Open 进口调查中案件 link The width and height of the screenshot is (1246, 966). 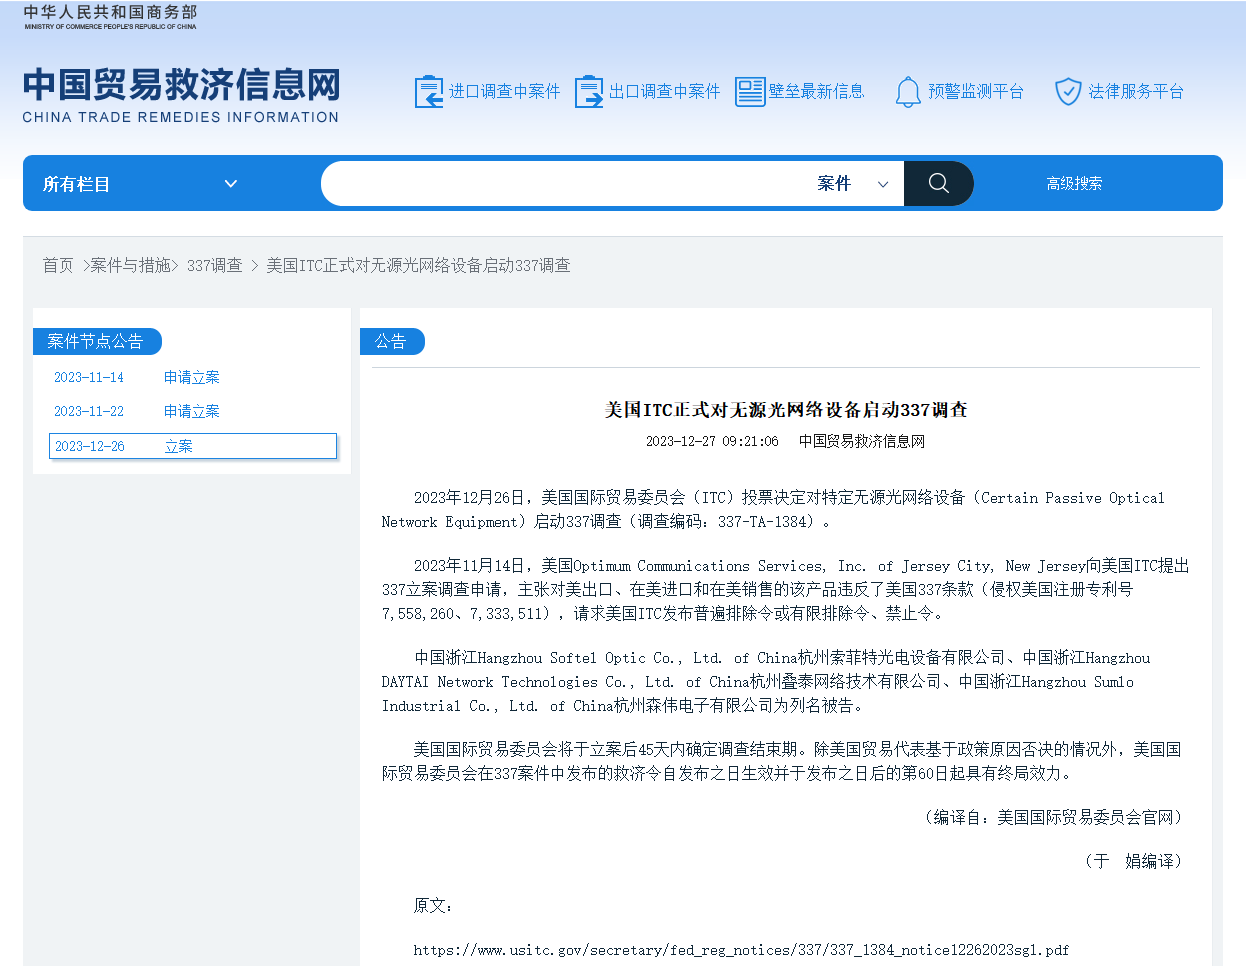504,91
